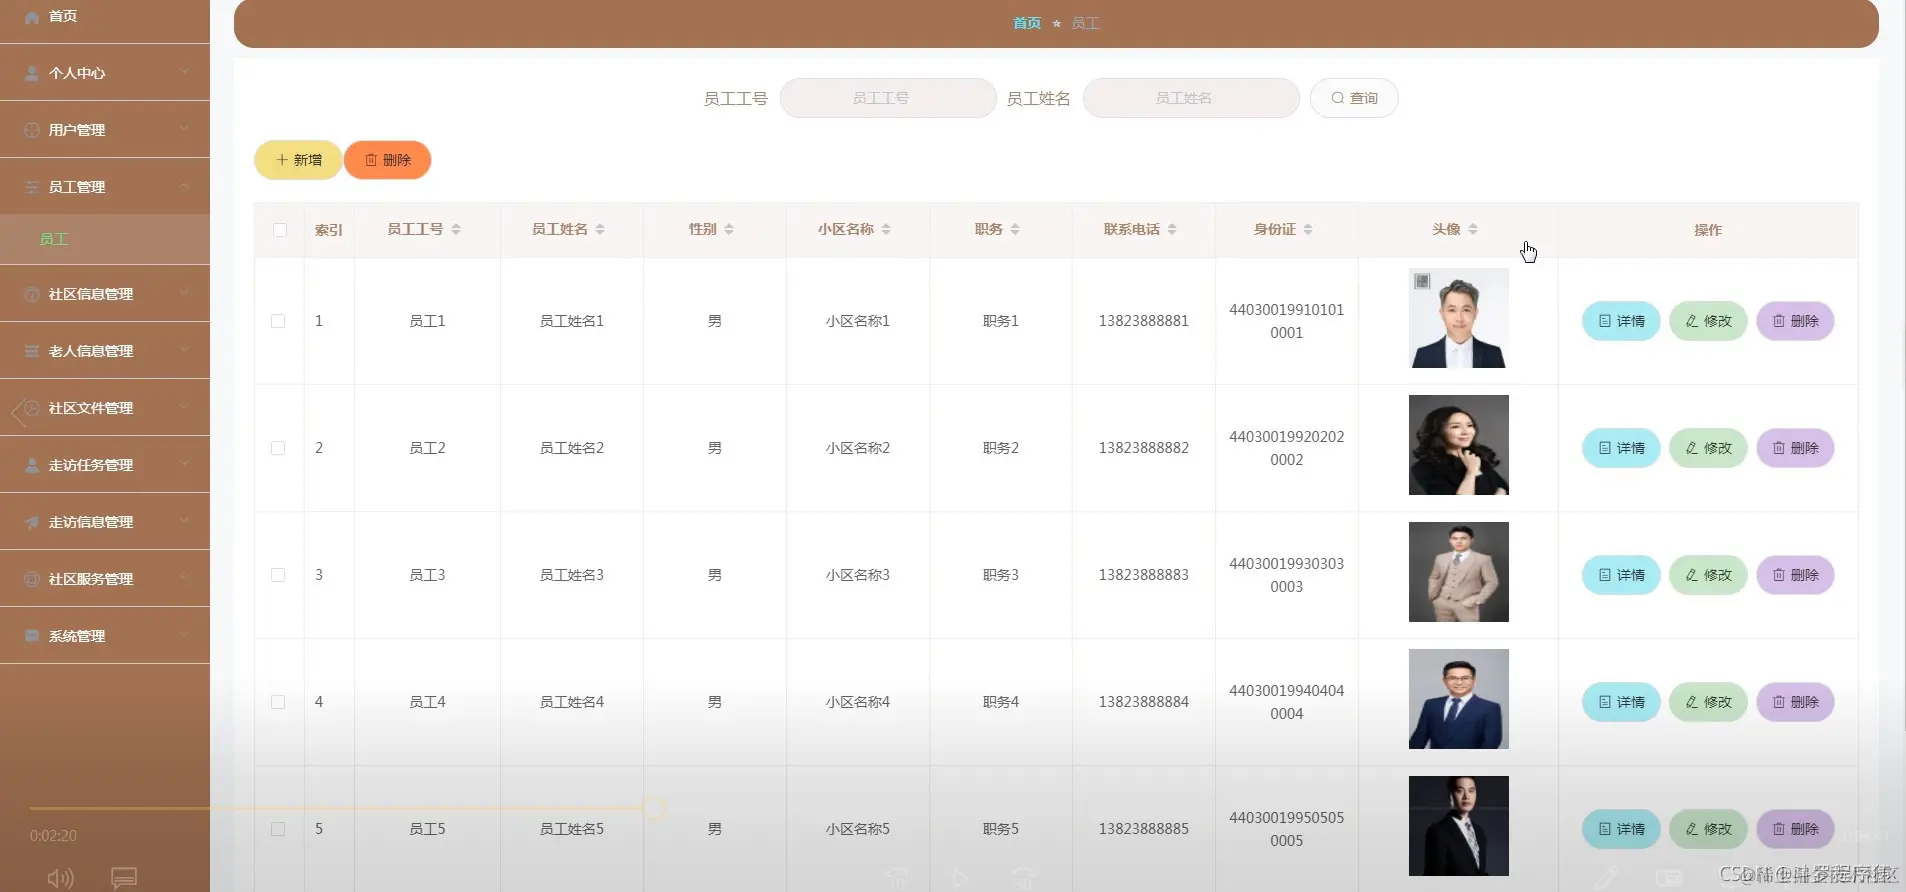The image size is (1906, 892).
Task: Sort by 头像 column arrows
Action: [1473, 229]
